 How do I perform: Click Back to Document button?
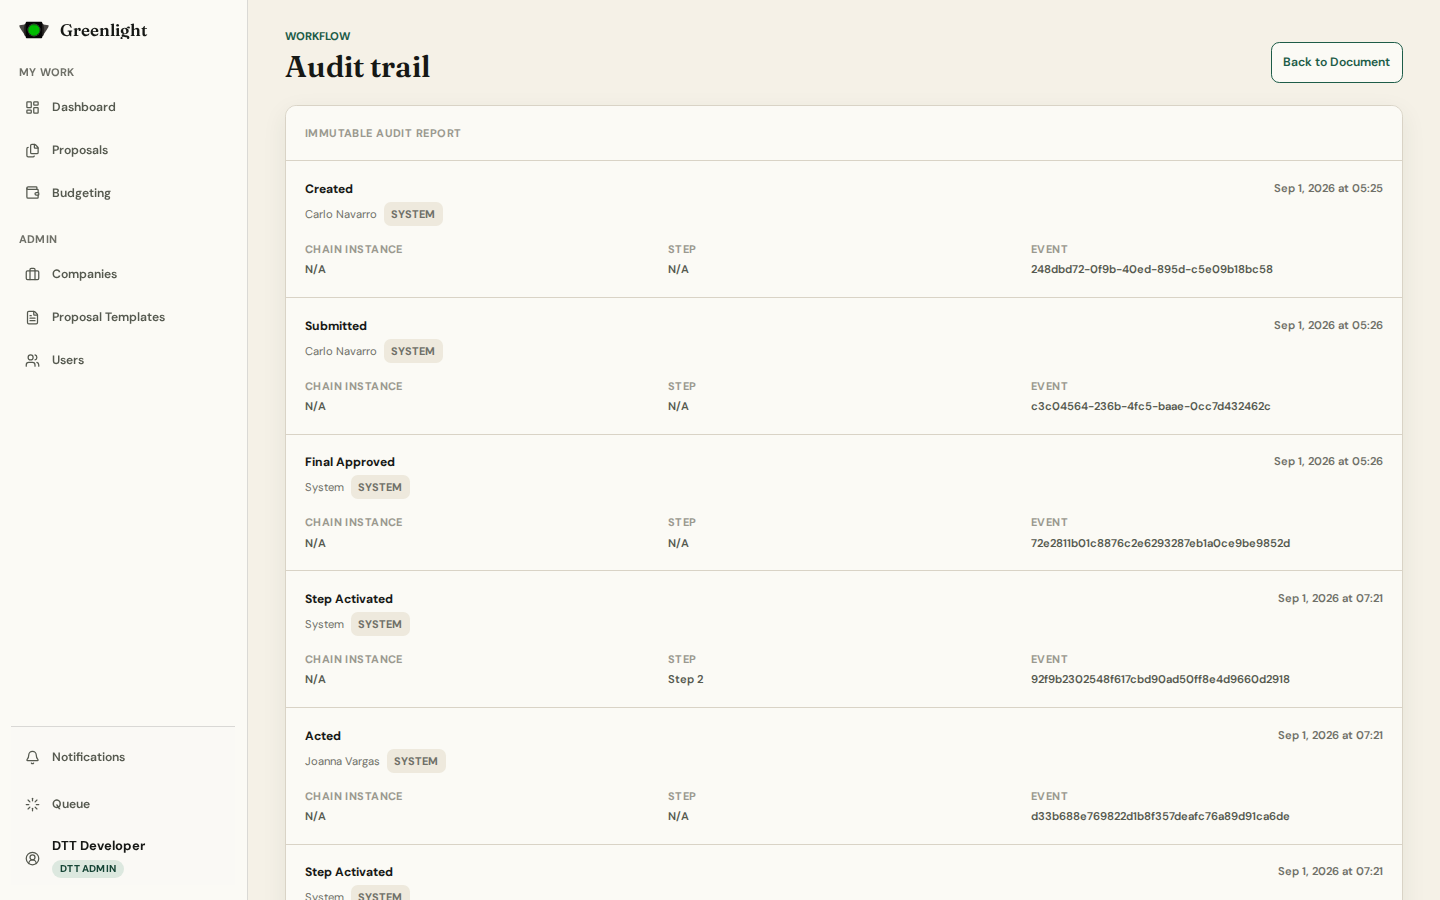[x=1336, y=62]
